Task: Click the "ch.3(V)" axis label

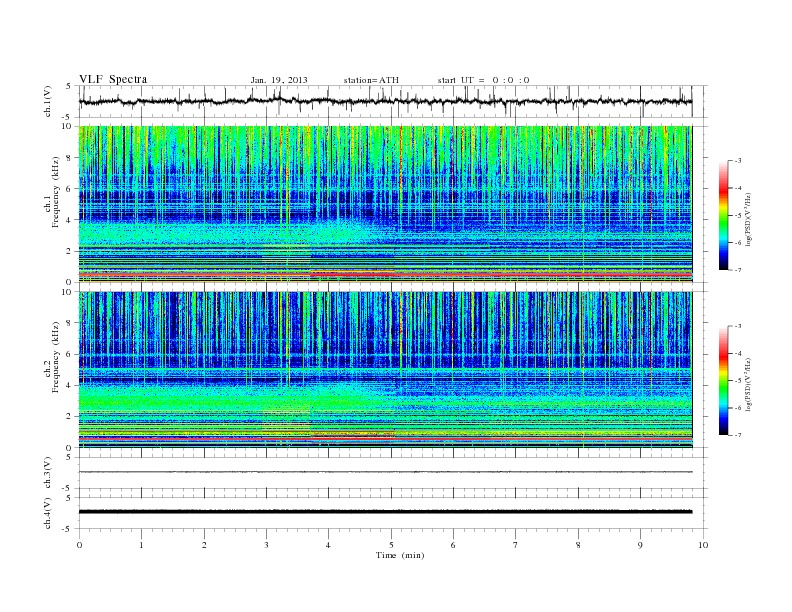Action: click(48, 473)
